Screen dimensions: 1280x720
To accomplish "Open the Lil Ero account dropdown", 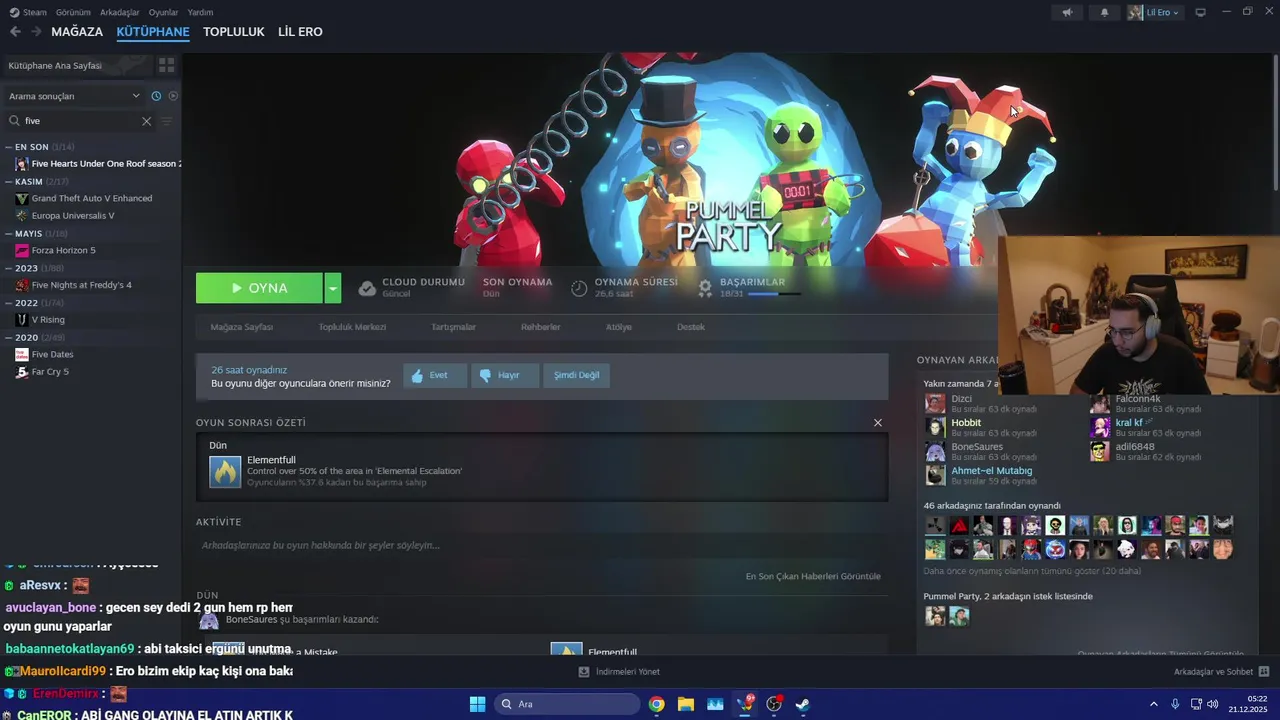I will (x=1155, y=12).
